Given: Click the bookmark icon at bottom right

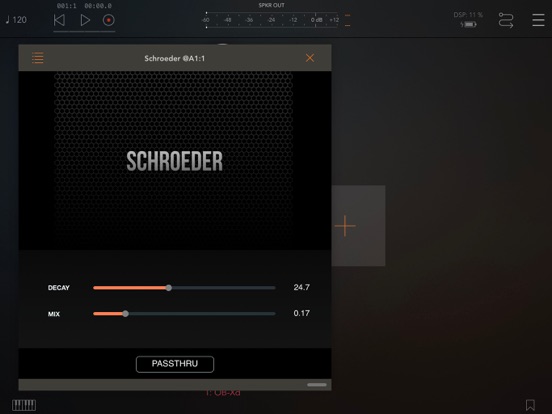Looking at the screenshot, I should click(x=530, y=405).
